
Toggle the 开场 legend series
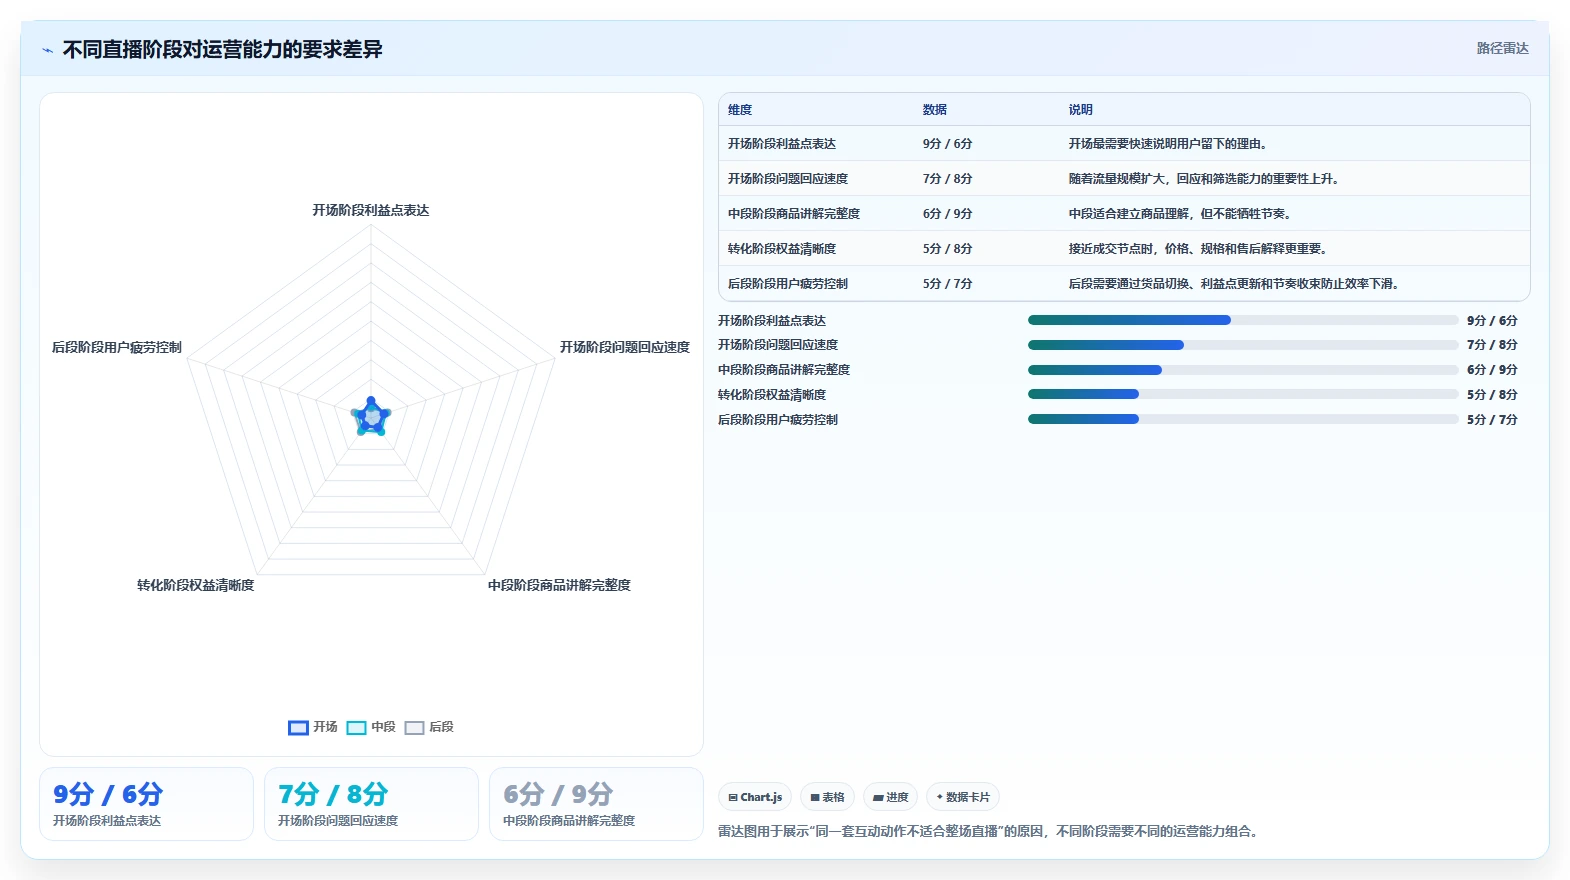point(313,727)
